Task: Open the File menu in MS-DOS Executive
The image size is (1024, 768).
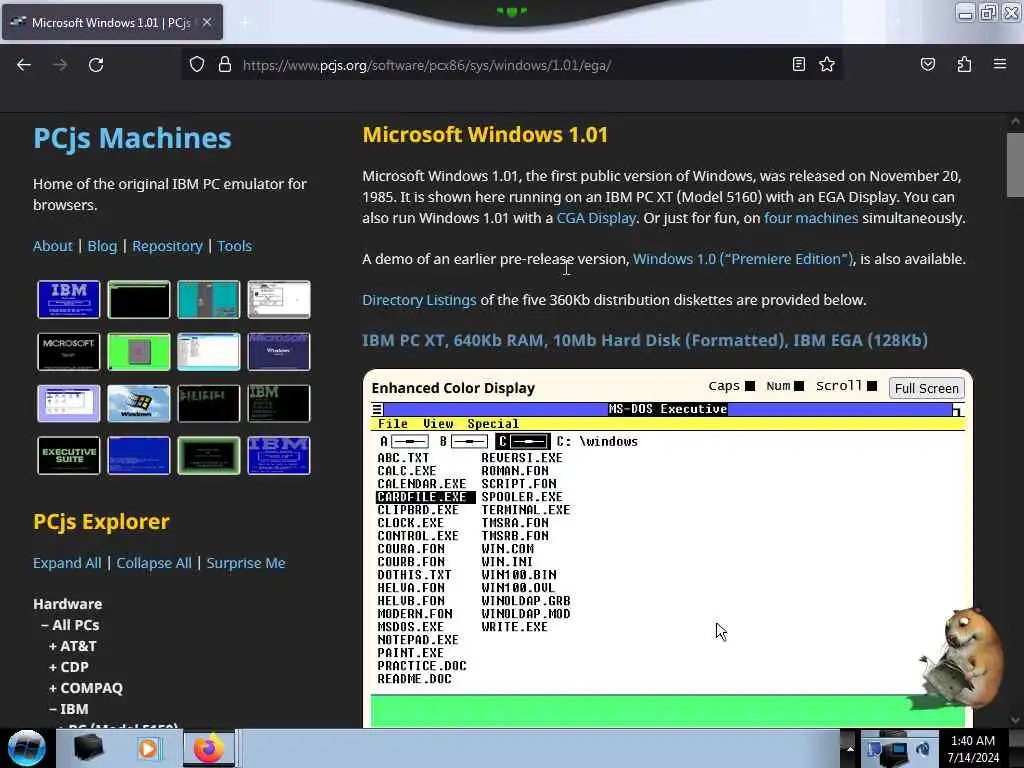Action: click(392, 424)
